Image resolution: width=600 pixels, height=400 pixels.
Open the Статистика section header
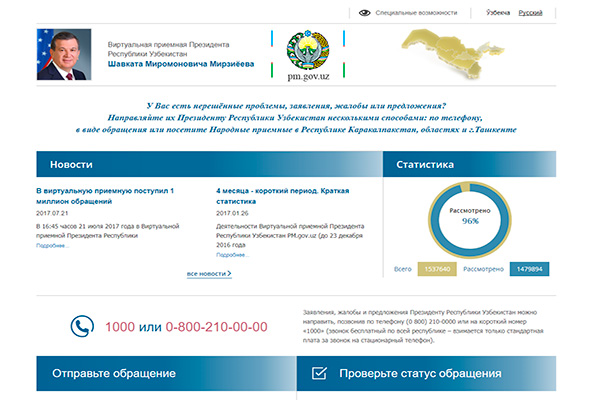pyautogui.click(x=426, y=164)
